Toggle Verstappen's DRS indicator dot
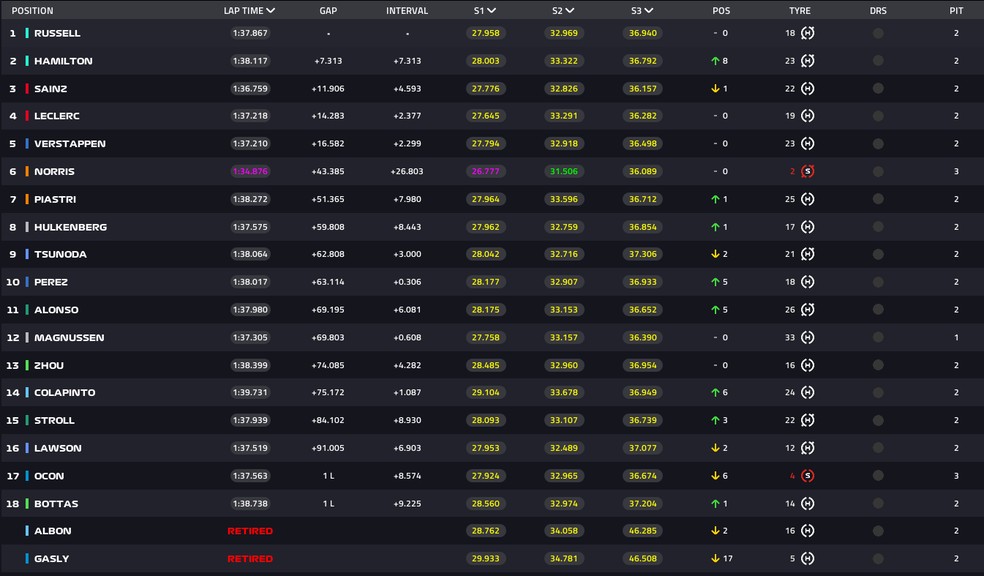The width and height of the screenshot is (984, 576). pos(878,144)
